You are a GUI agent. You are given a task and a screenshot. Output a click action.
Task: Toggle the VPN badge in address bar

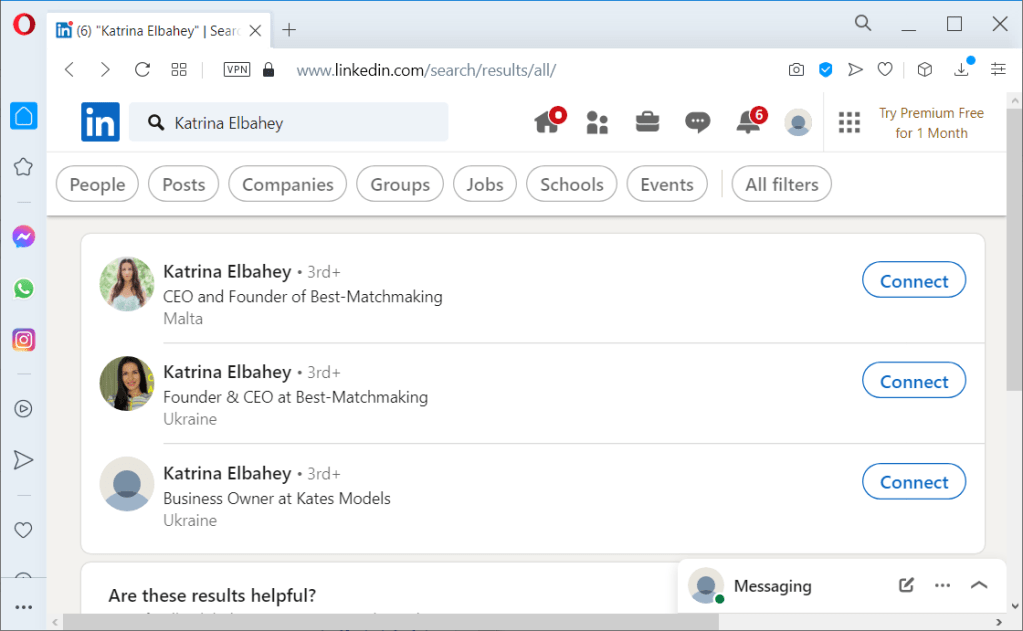(x=237, y=70)
